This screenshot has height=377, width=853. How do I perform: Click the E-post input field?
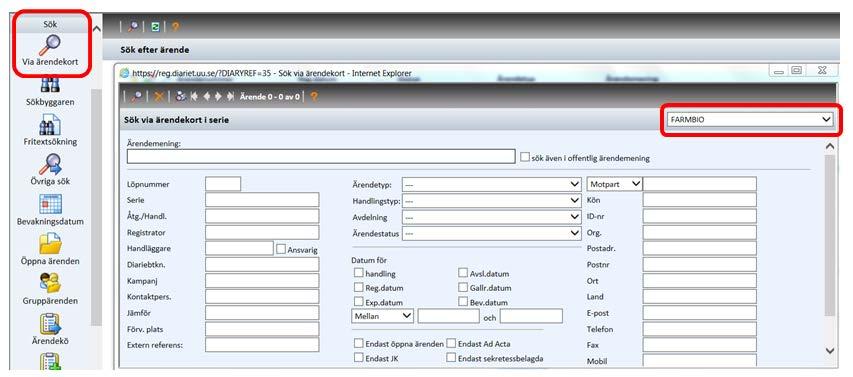700,313
